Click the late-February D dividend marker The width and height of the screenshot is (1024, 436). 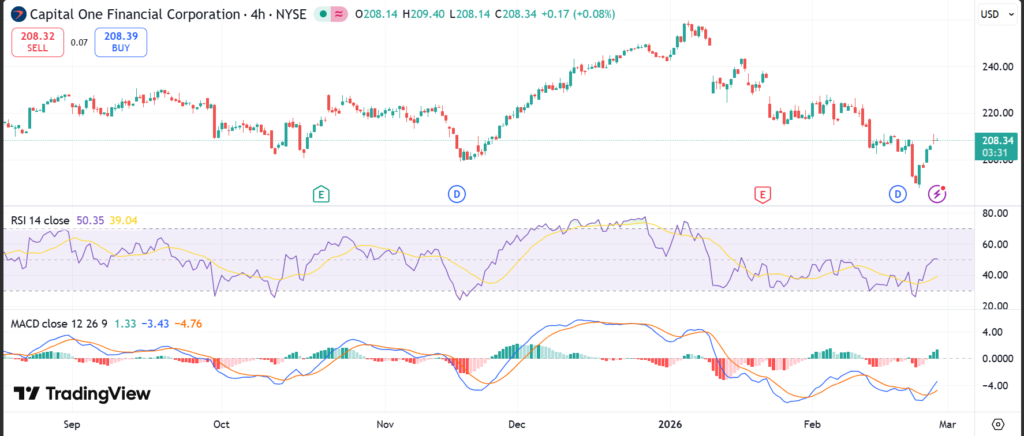(897, 193)
